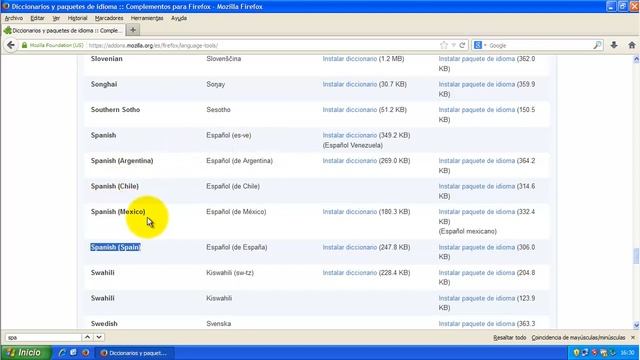The width and height of the screenshot is (640, 360).
Task: Focus the Google search box
Action: click(x=539, y=45)
